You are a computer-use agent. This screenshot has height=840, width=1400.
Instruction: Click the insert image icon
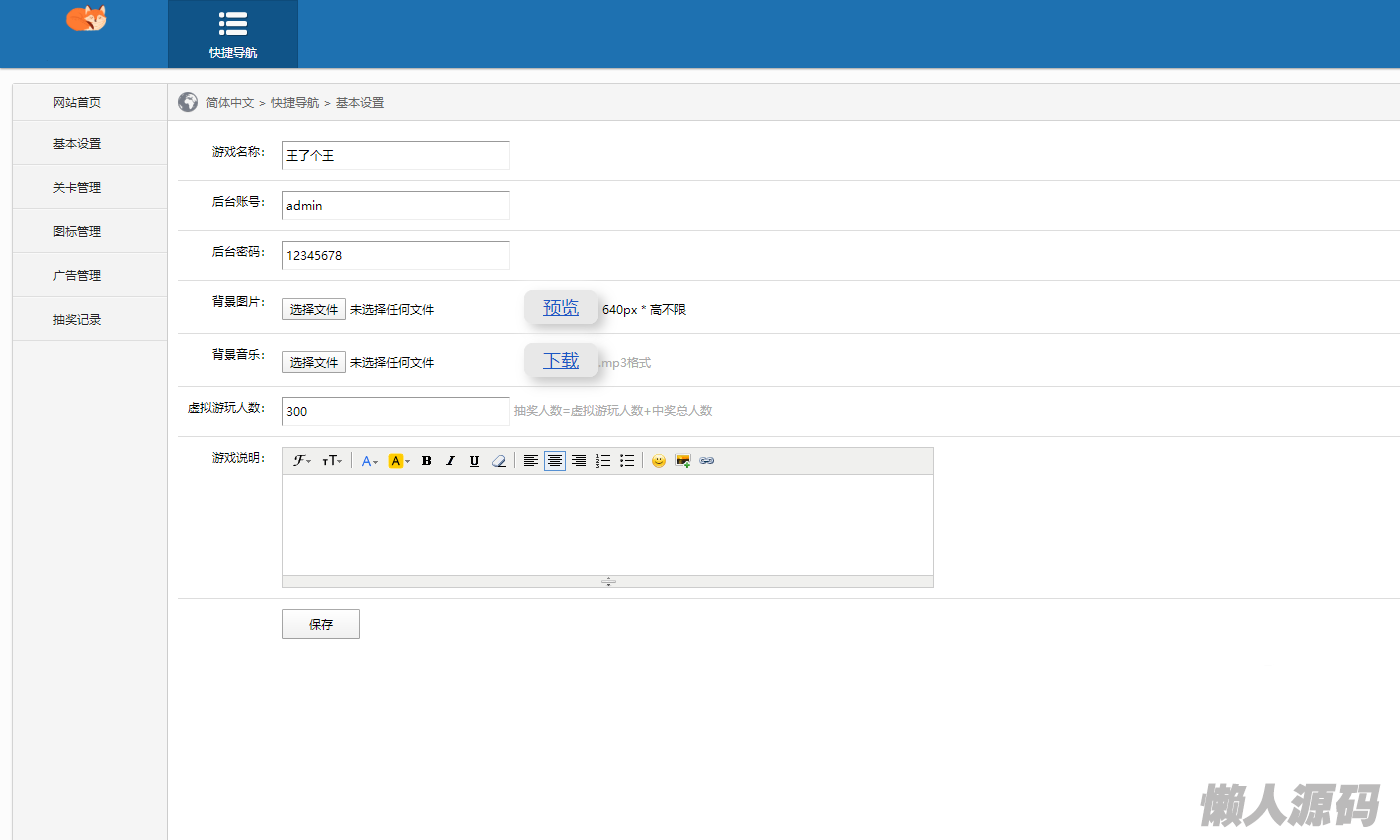(683, 461)
